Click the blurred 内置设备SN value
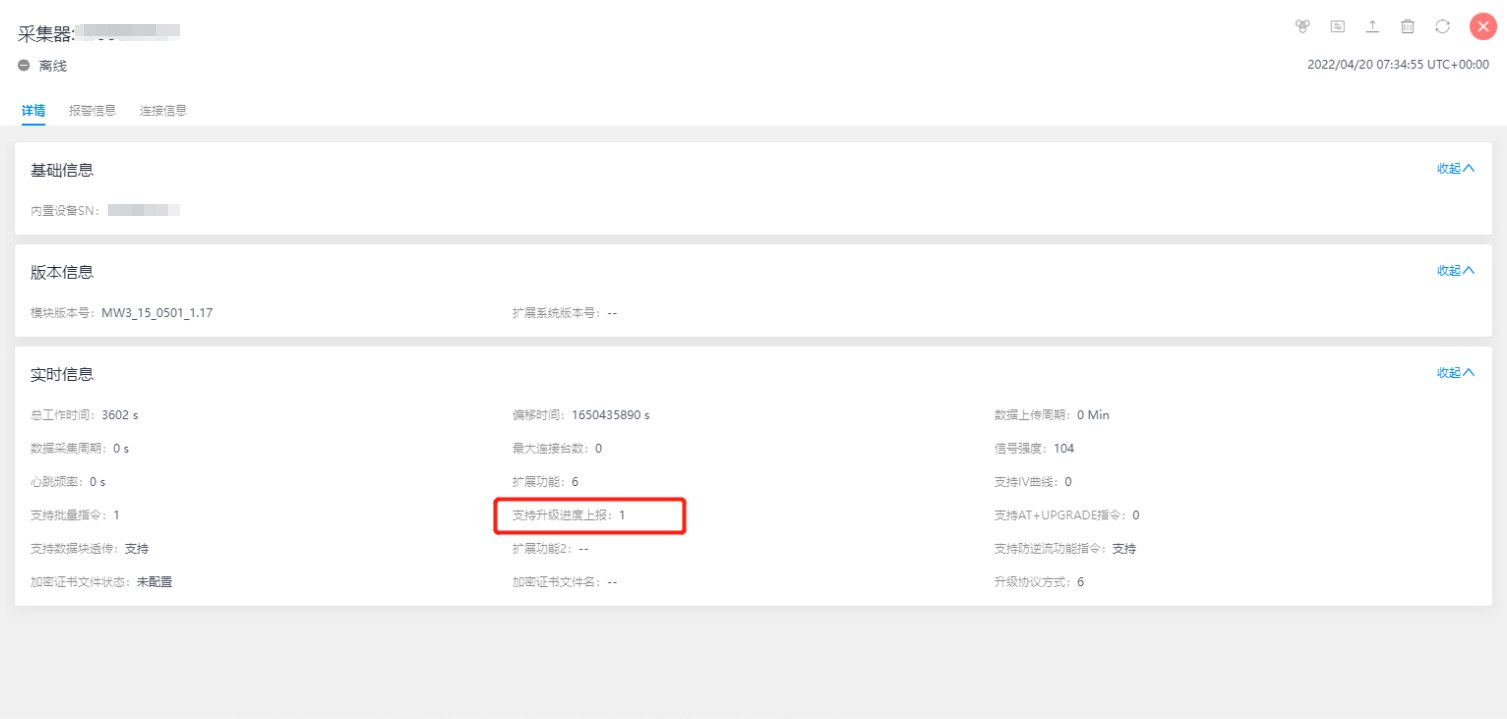This screenshot has height=719, width=1507. (143, 211)
